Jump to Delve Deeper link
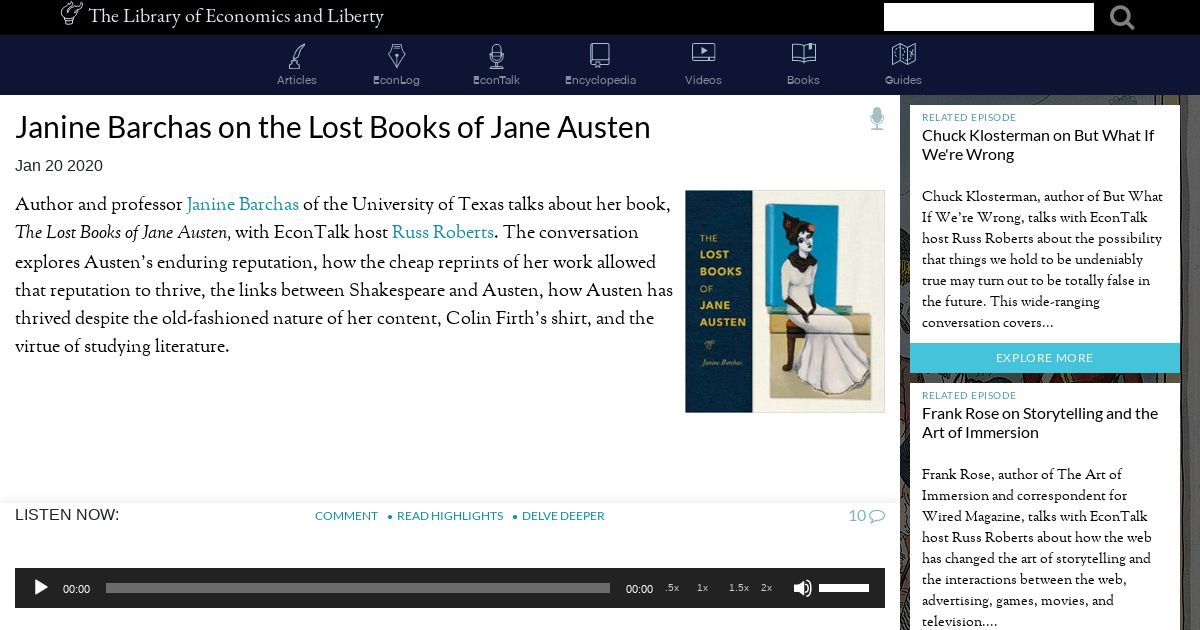The height and width of the screenshot is (630, 1200). pos(563,516)
